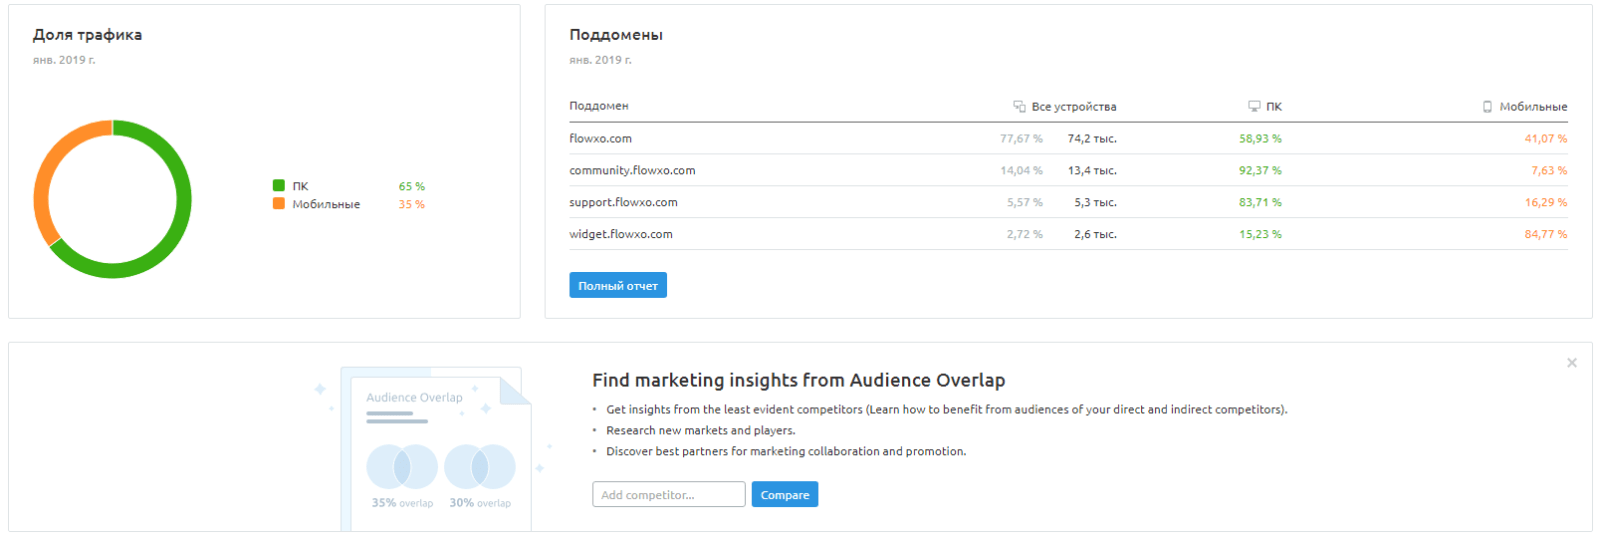Select the 13,4 тыс. visits value
This screenshot has height=539, width=1600.
click(1092, 170)
